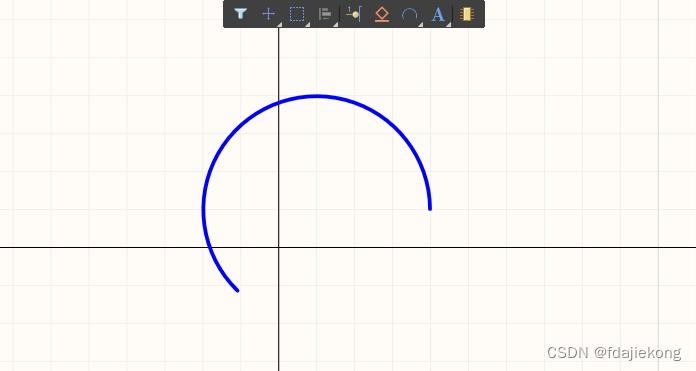The height and width of the screenshot is (371, 696).
Task: Select the Move objects plus tool
Action: point(268,14)
